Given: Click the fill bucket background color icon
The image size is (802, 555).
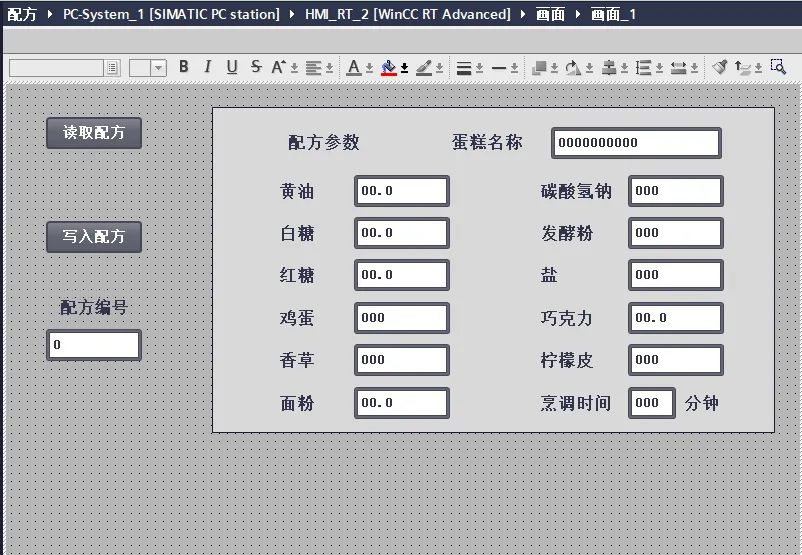Looking at the screenshot, I should 389,68.
